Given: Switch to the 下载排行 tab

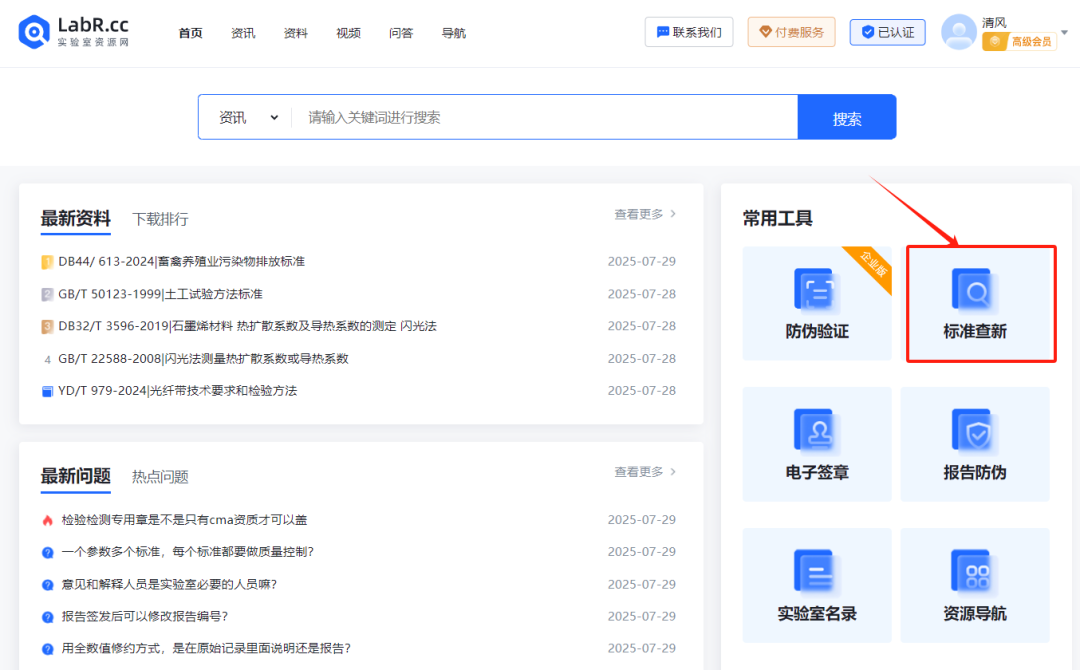Looking at the screenshot, I should click(160, 220).
